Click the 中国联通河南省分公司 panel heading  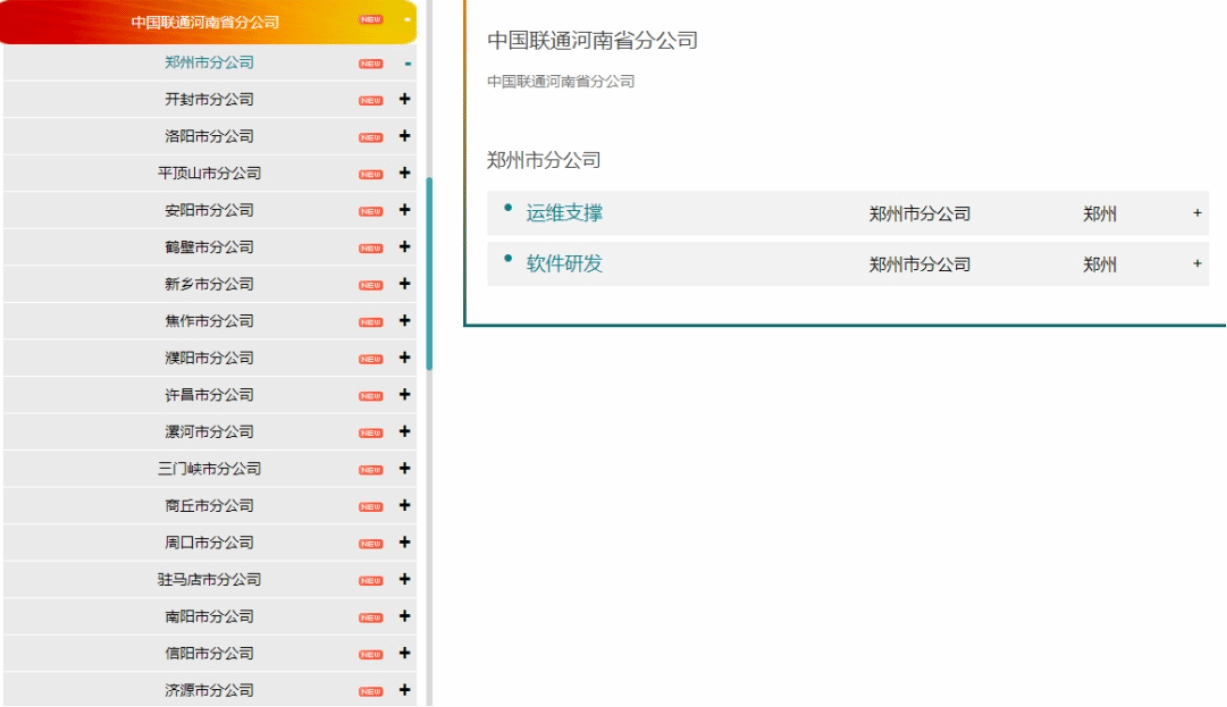[x=592, y=41]
